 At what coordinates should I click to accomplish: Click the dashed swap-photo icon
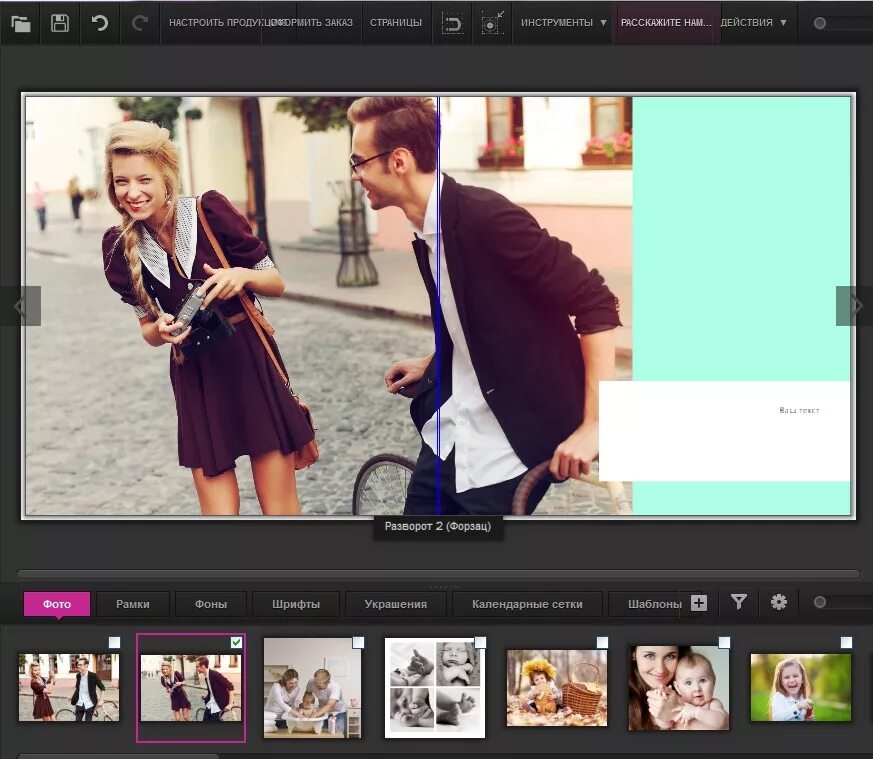(x=452, y=24)
